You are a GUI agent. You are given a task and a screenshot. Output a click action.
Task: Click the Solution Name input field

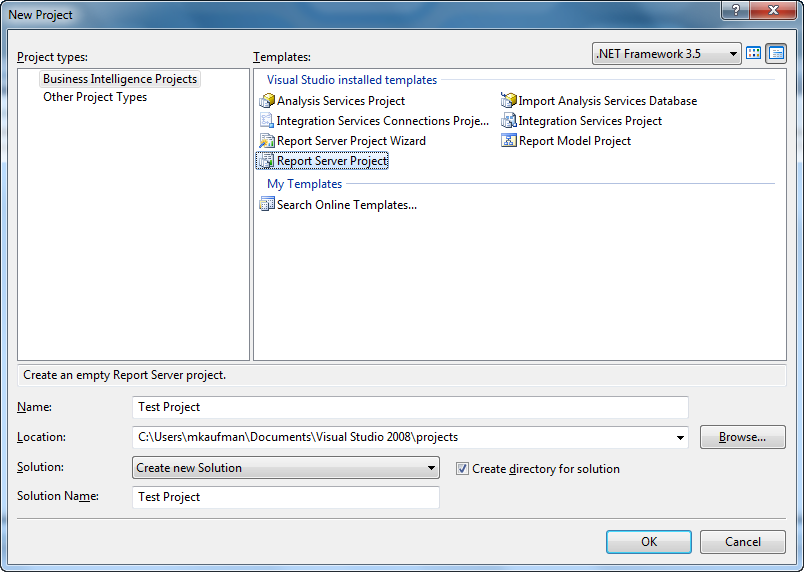tap(286, 497)
